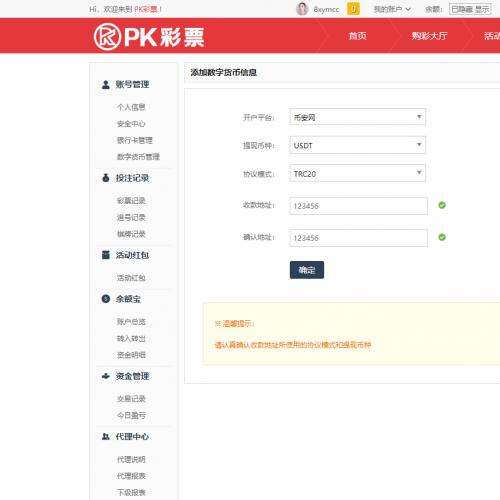The width and height of the screenshot is (500, 500).
Task: Click the 余额宝 coin icon
Action: [106, 299]
